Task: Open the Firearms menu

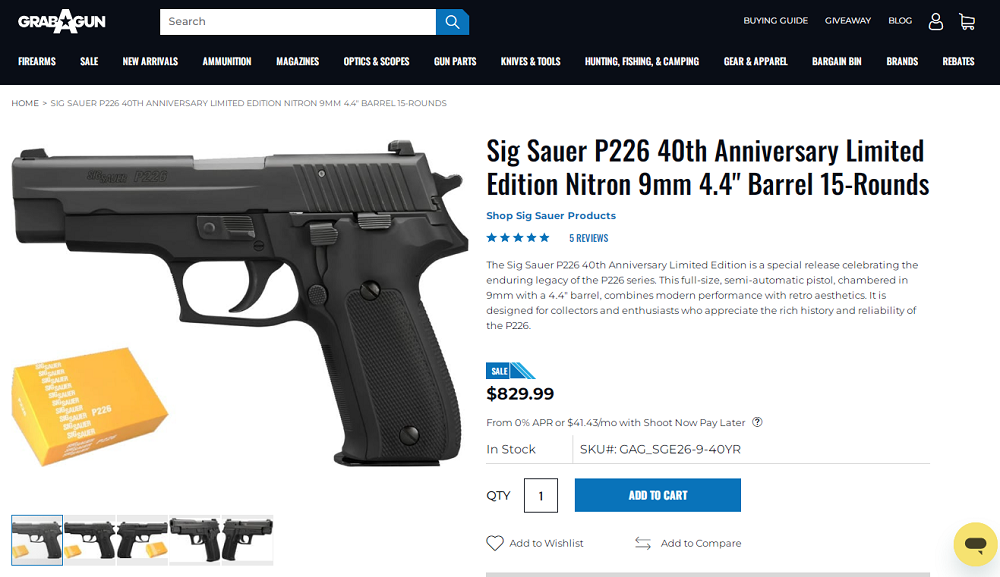Action: coord(37,61)
